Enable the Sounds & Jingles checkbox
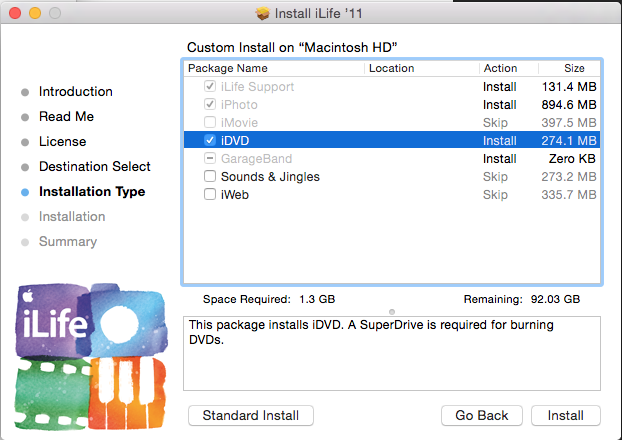 pyautogui.click(x=210, y=177)
